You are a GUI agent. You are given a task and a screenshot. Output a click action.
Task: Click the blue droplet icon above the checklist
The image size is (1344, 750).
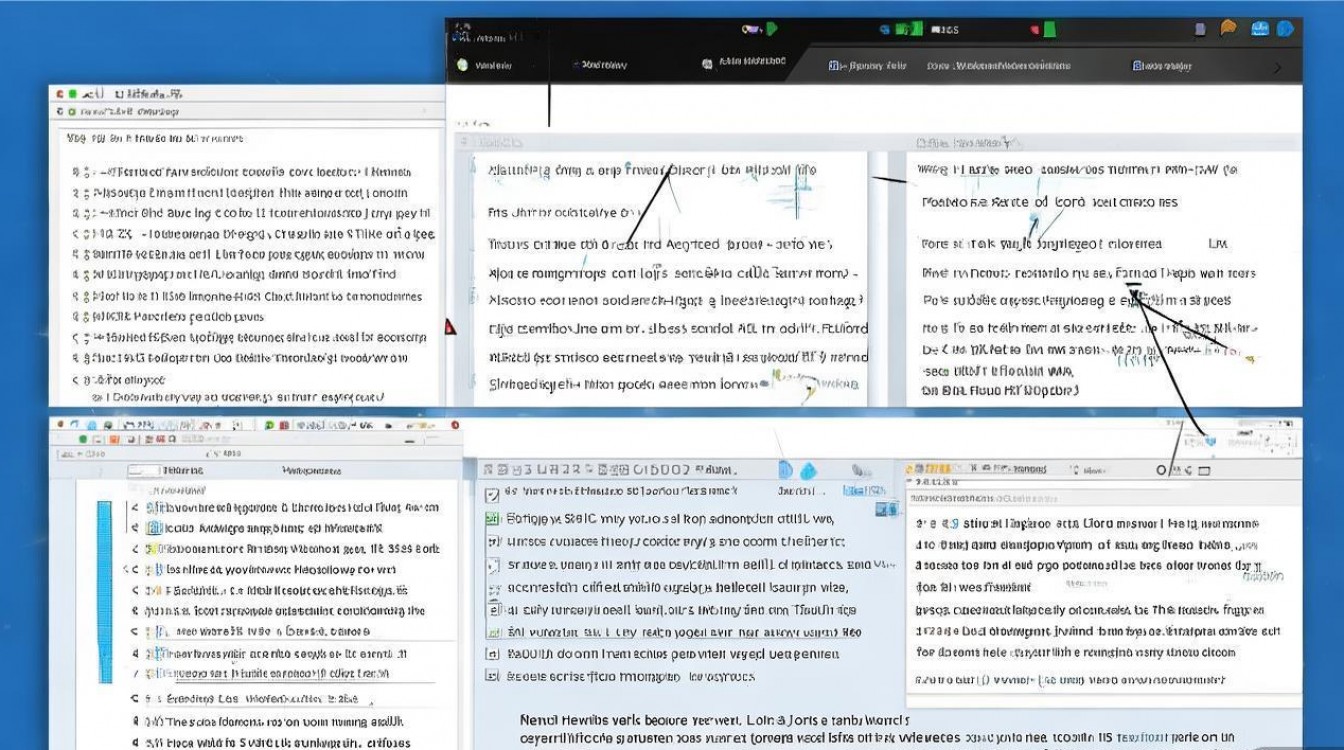(x=808, y=470)
